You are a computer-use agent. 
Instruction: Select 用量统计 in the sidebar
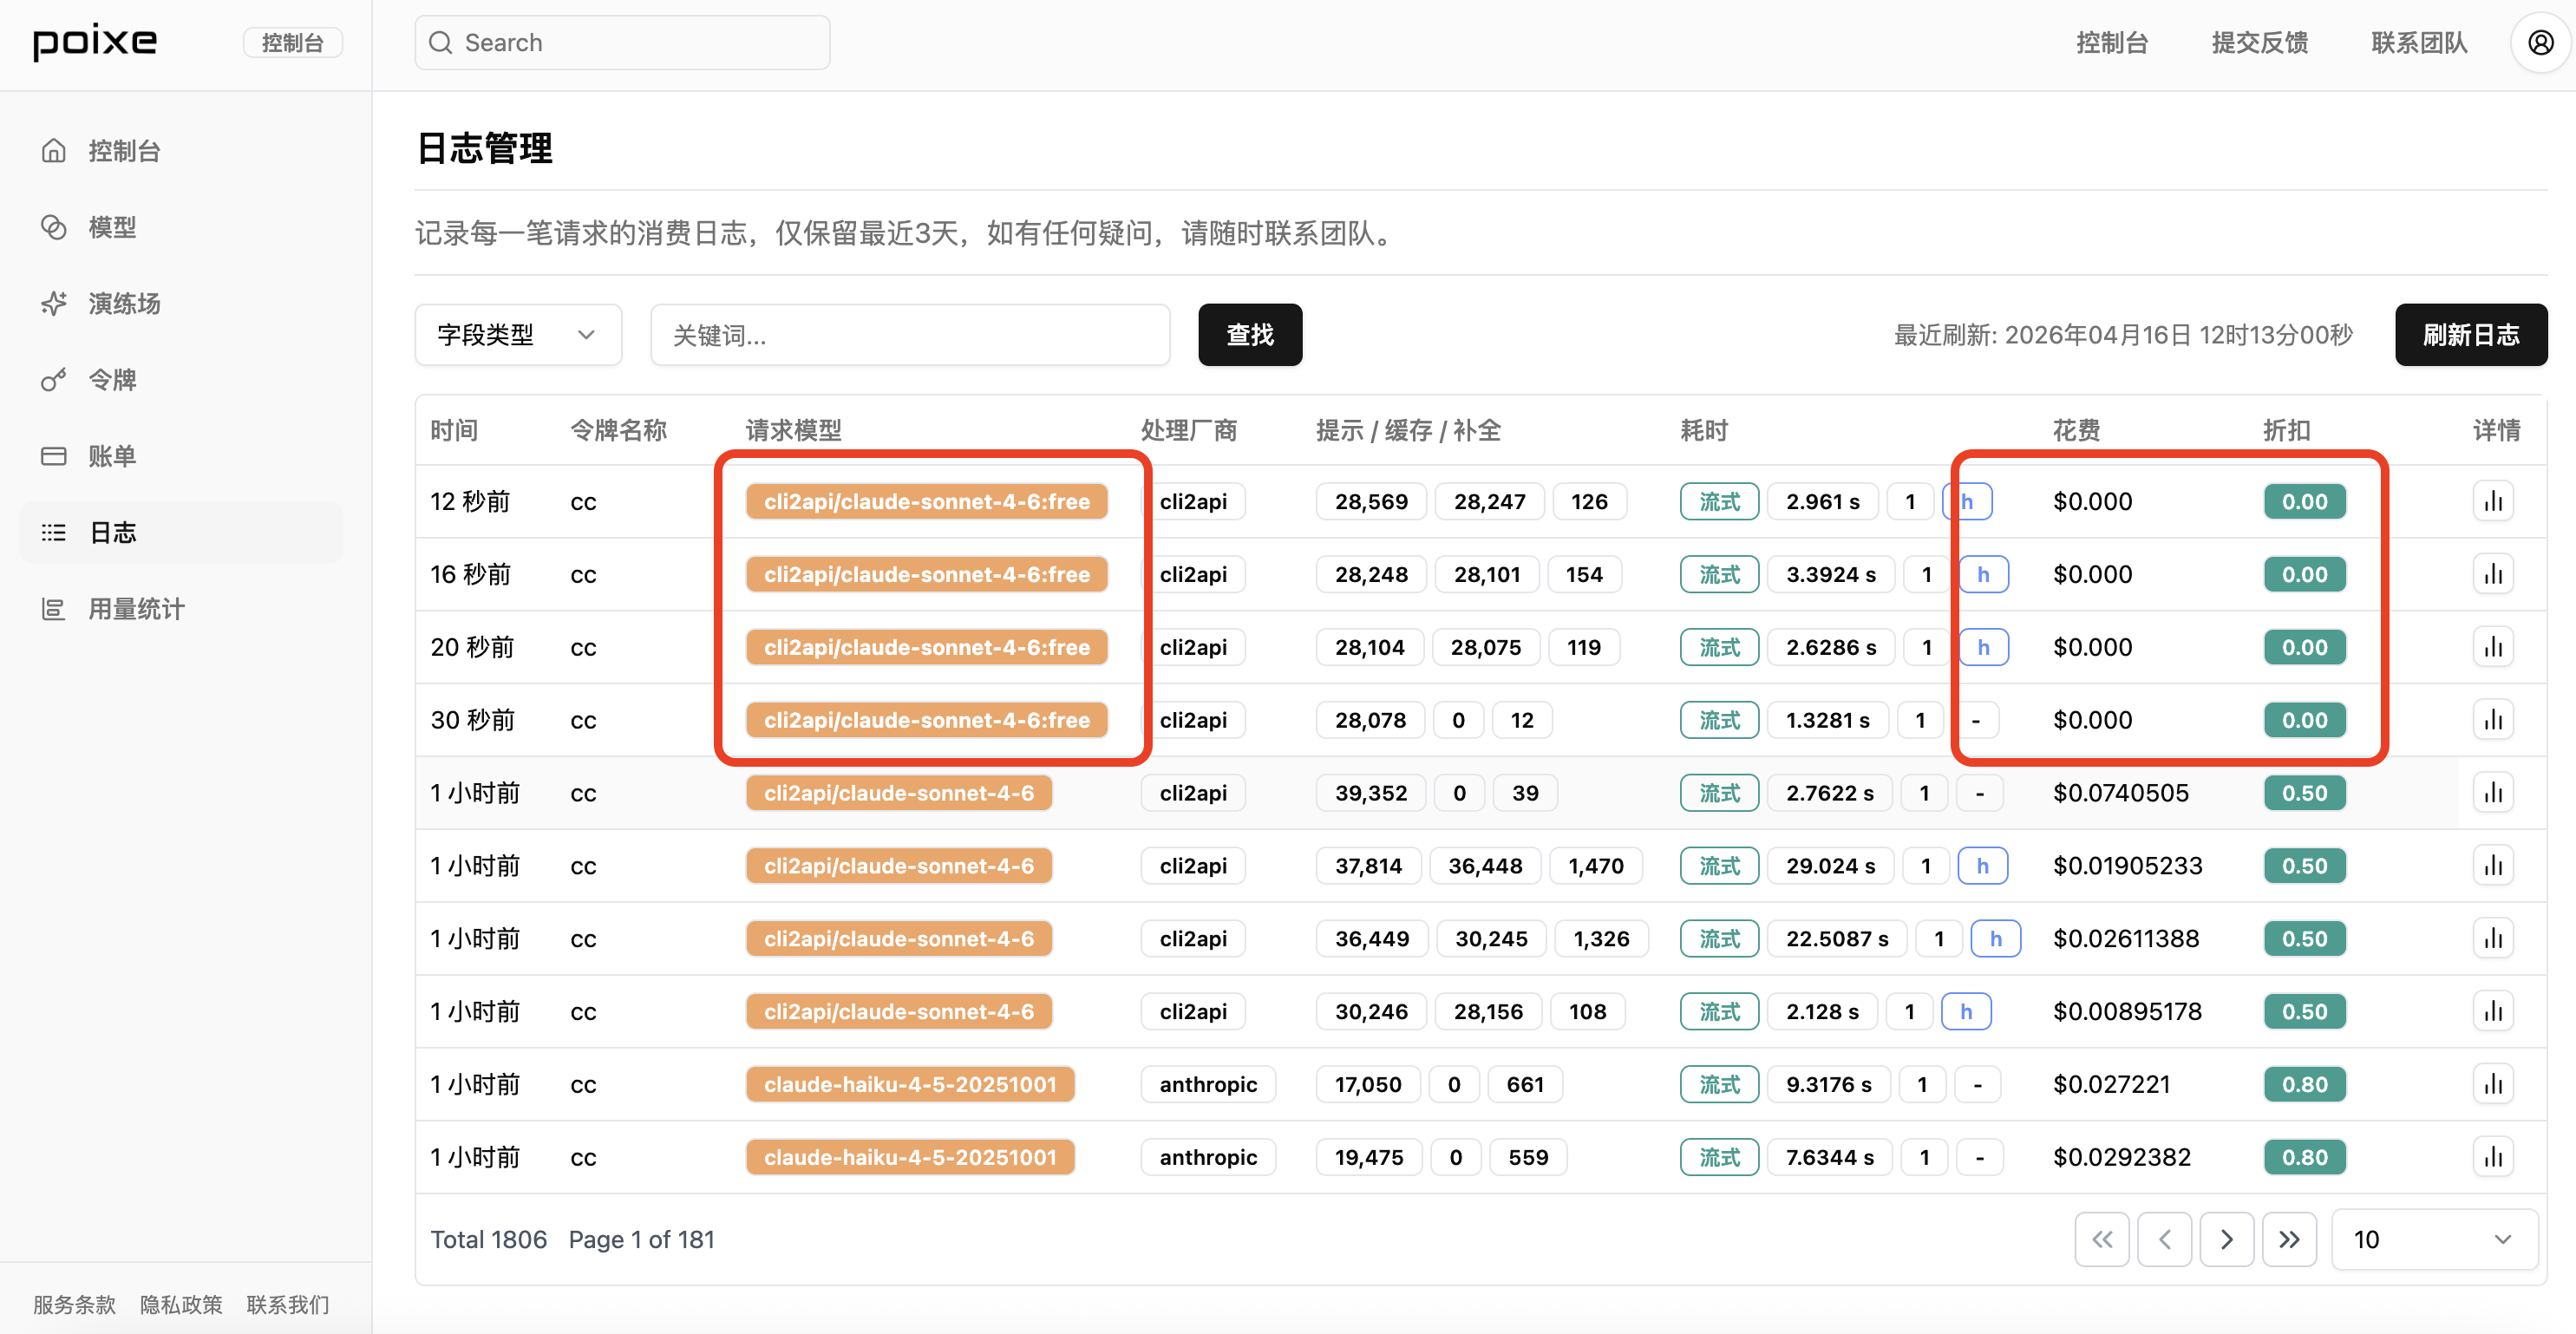136,609
